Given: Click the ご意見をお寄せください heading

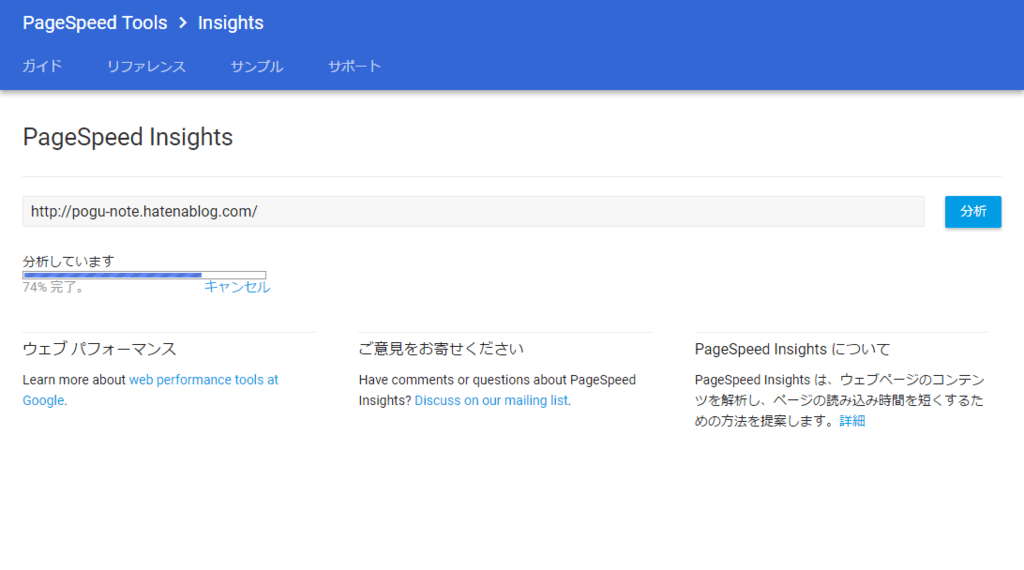Looking at the screenshot, I should tap(441, 349).
